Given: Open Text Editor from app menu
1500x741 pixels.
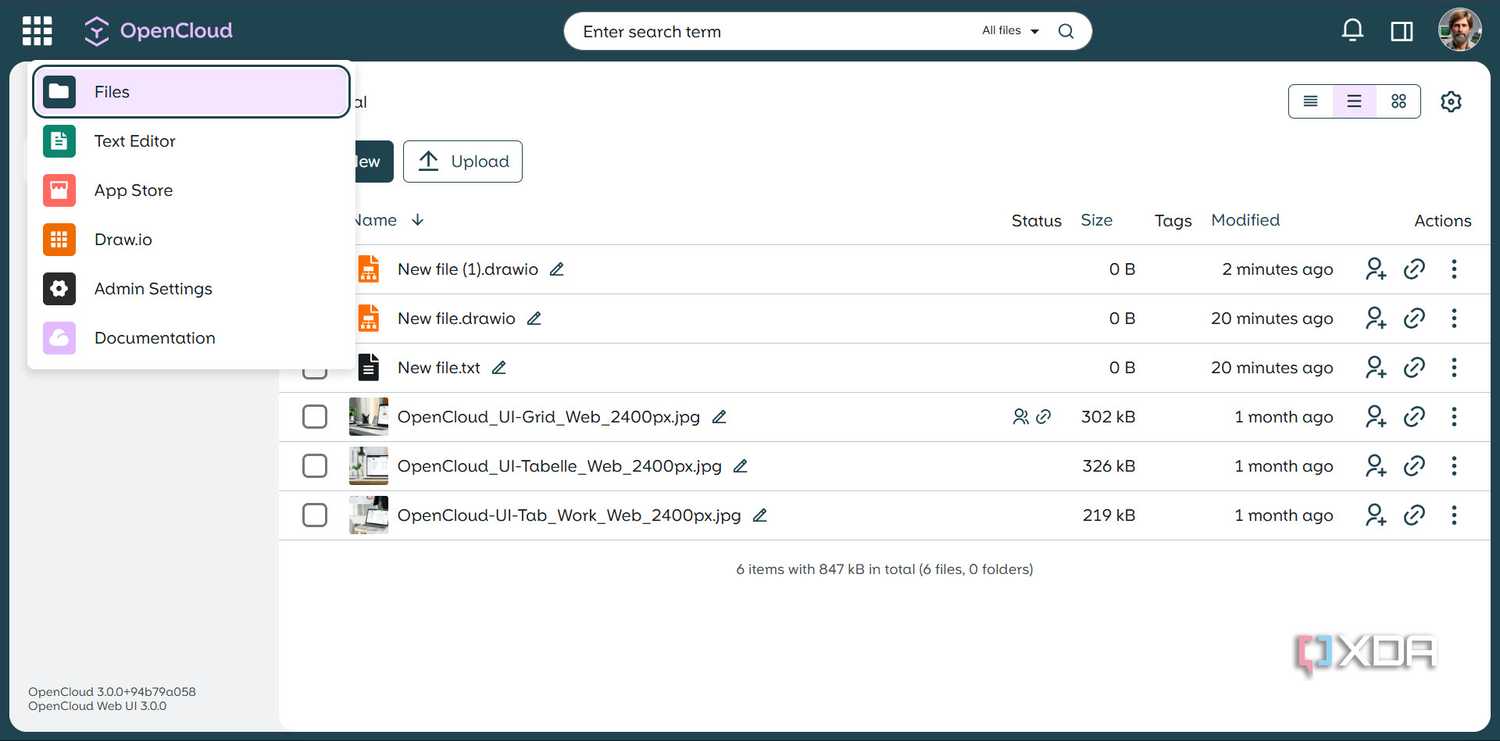Looking at the screenshot, I should [x=191, y=141].
